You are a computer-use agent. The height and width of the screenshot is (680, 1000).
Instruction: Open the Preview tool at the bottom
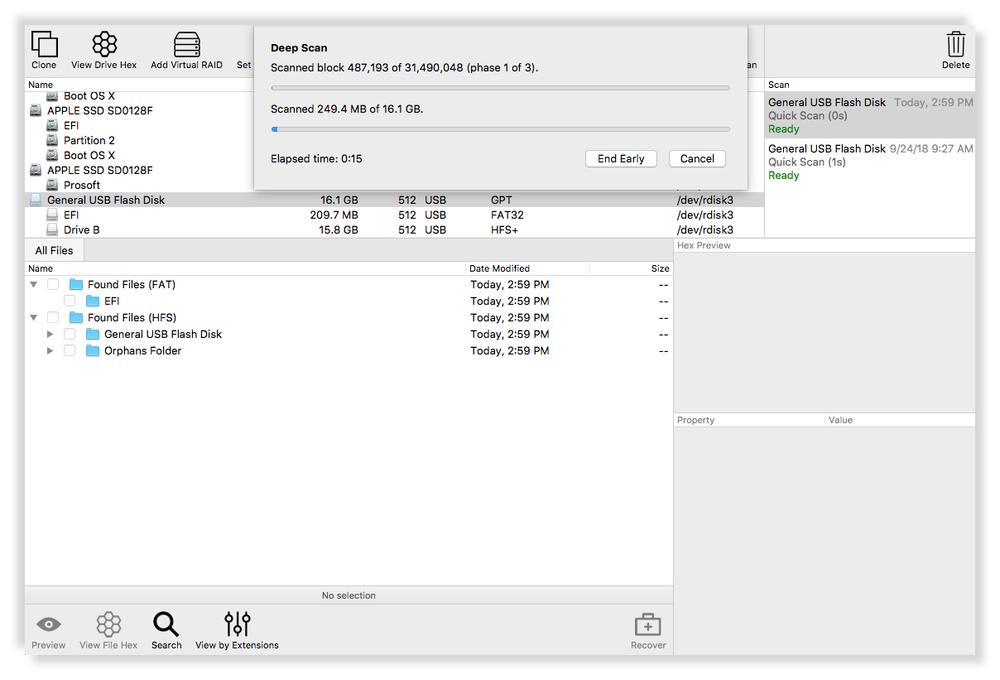click(48, 628)
